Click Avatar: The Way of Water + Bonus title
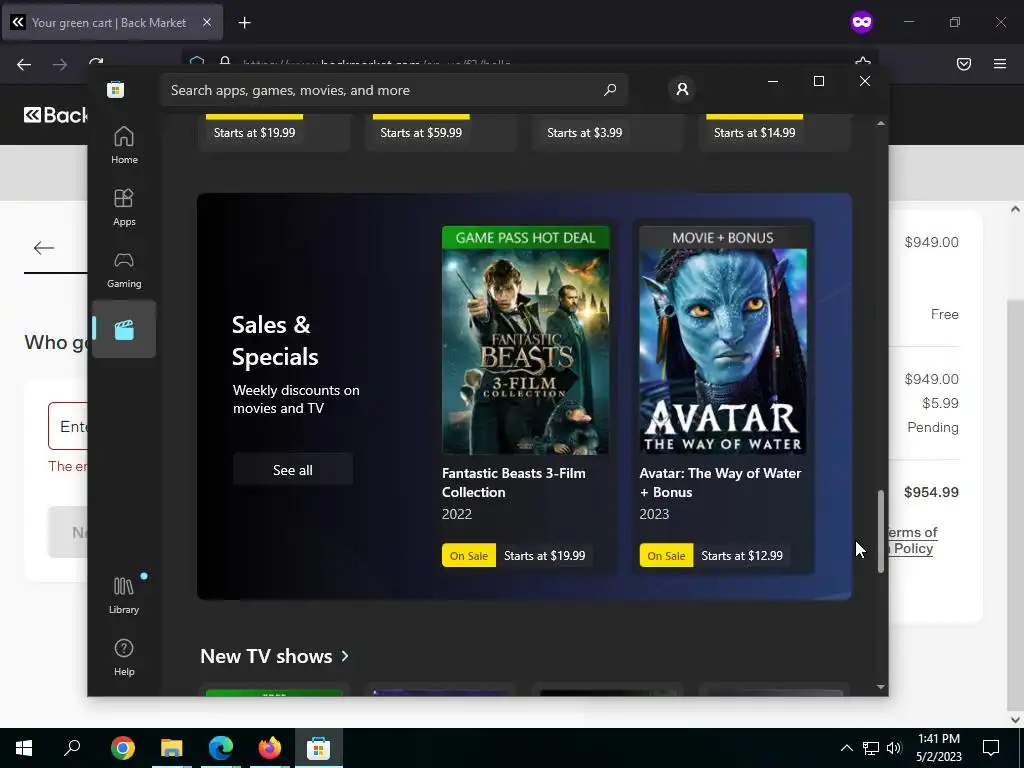 pyautogui.click(x=720, y=483)
